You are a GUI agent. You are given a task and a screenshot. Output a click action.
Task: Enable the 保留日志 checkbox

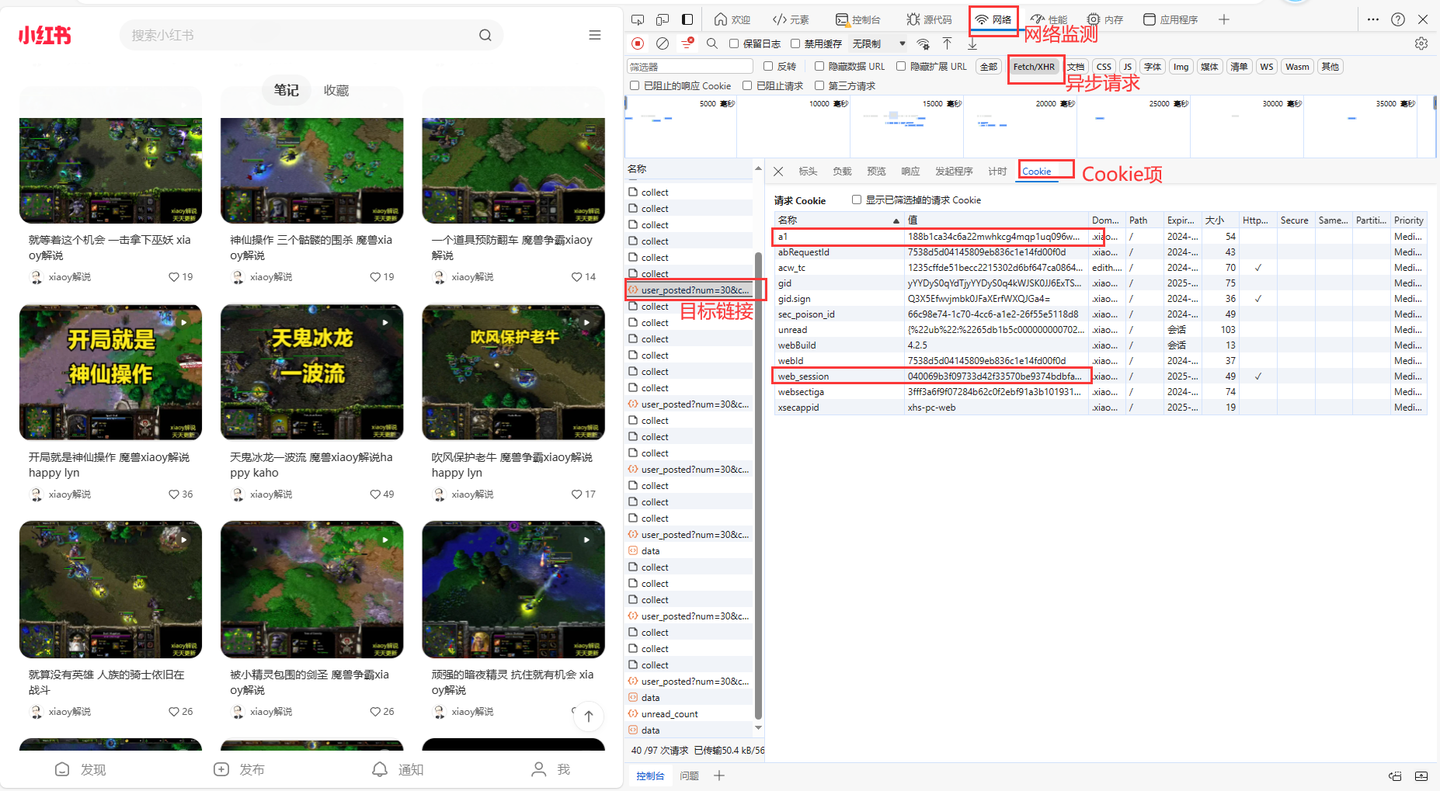[x=734, y=44]
